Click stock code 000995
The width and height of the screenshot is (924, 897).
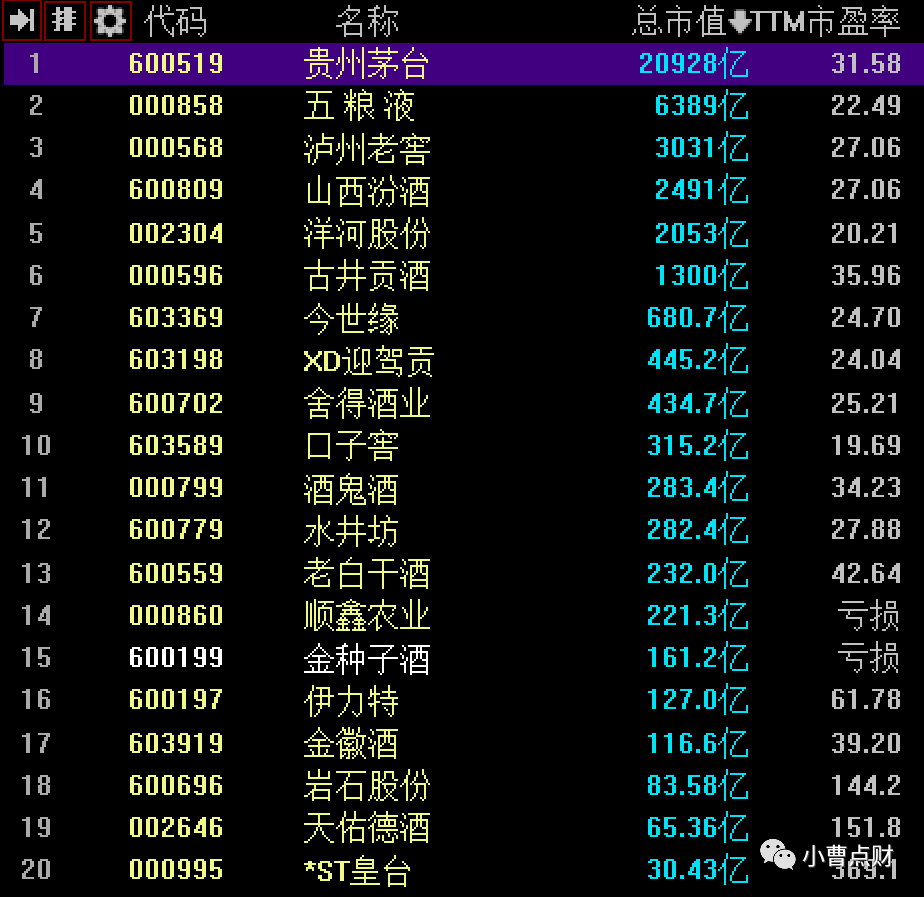pos(176,869)
